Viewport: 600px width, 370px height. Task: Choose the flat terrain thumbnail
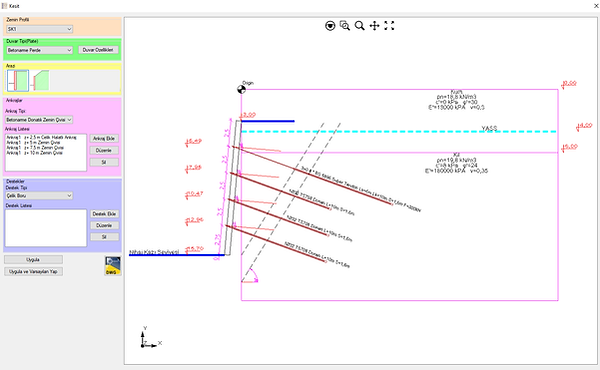[x=18, y=80]
